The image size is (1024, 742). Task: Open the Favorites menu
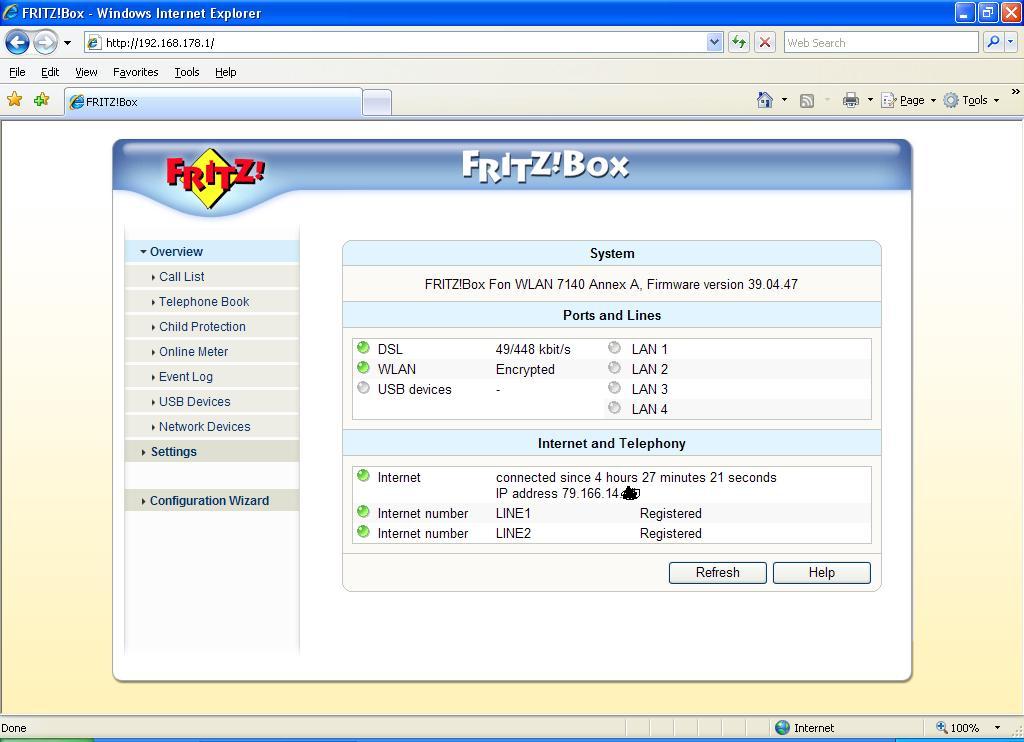[x=135, y=72]
